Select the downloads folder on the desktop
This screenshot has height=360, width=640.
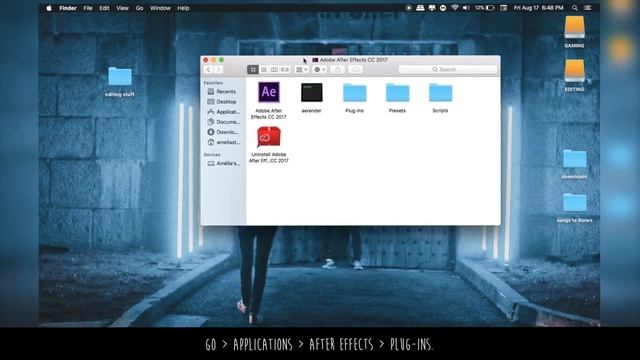tap(575, 159)
